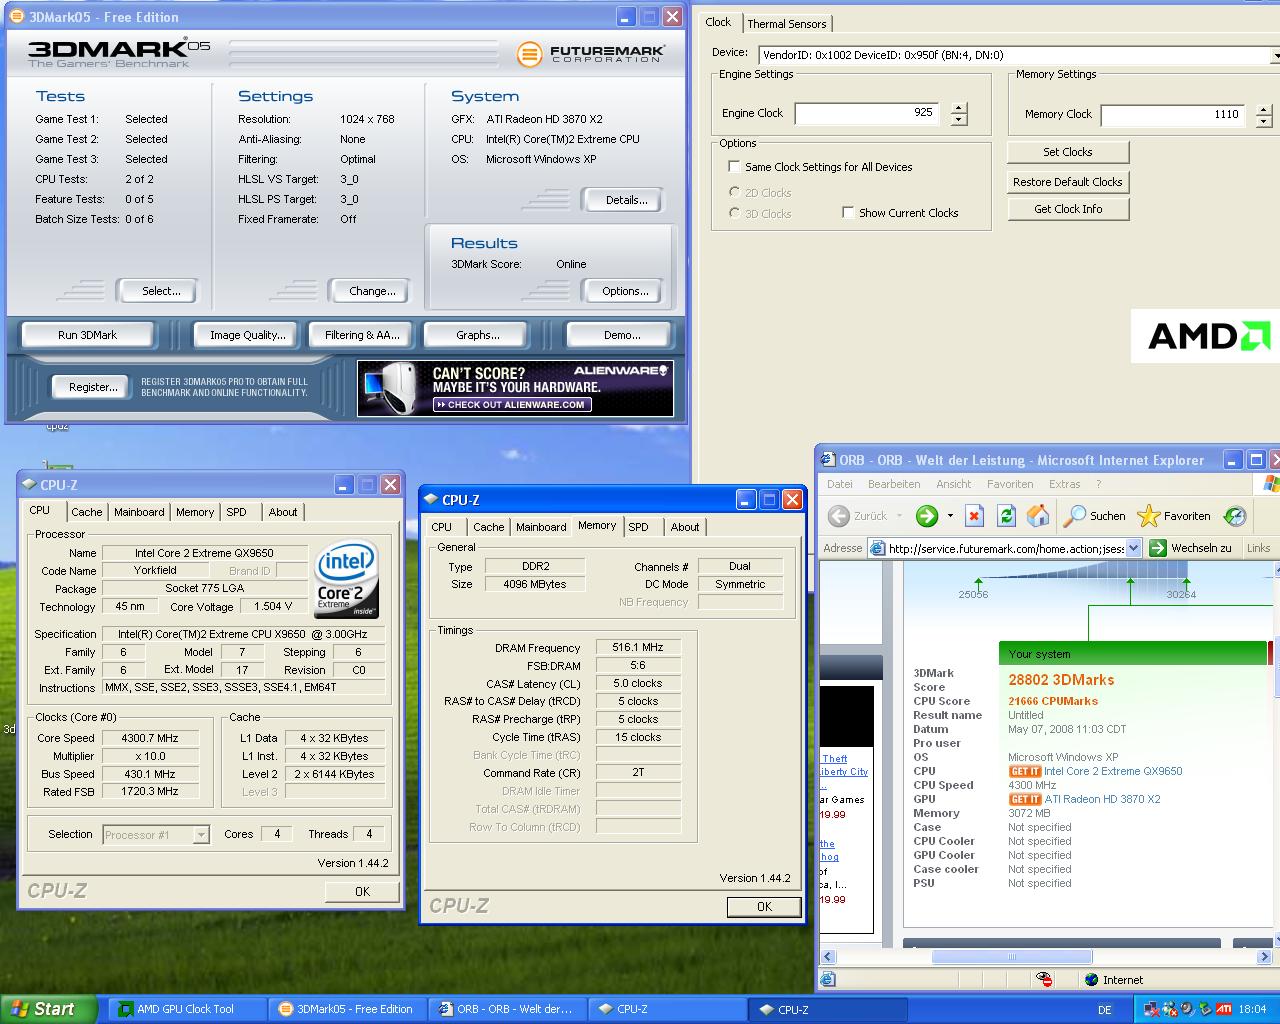Viewport: 1280px width, 1024px height.
Task: Click the Home house icon in Internet Explorer
Action: click(x=1038, y=516)
